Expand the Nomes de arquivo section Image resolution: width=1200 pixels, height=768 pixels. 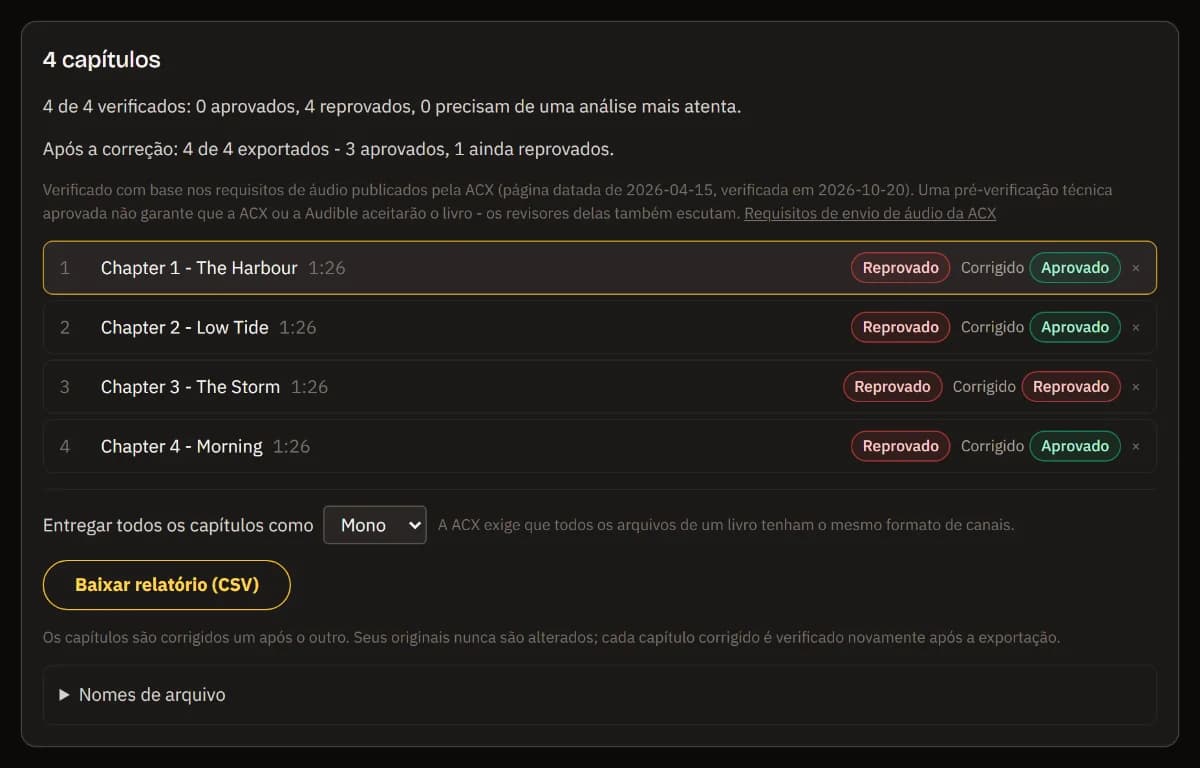tap(600, 694)
